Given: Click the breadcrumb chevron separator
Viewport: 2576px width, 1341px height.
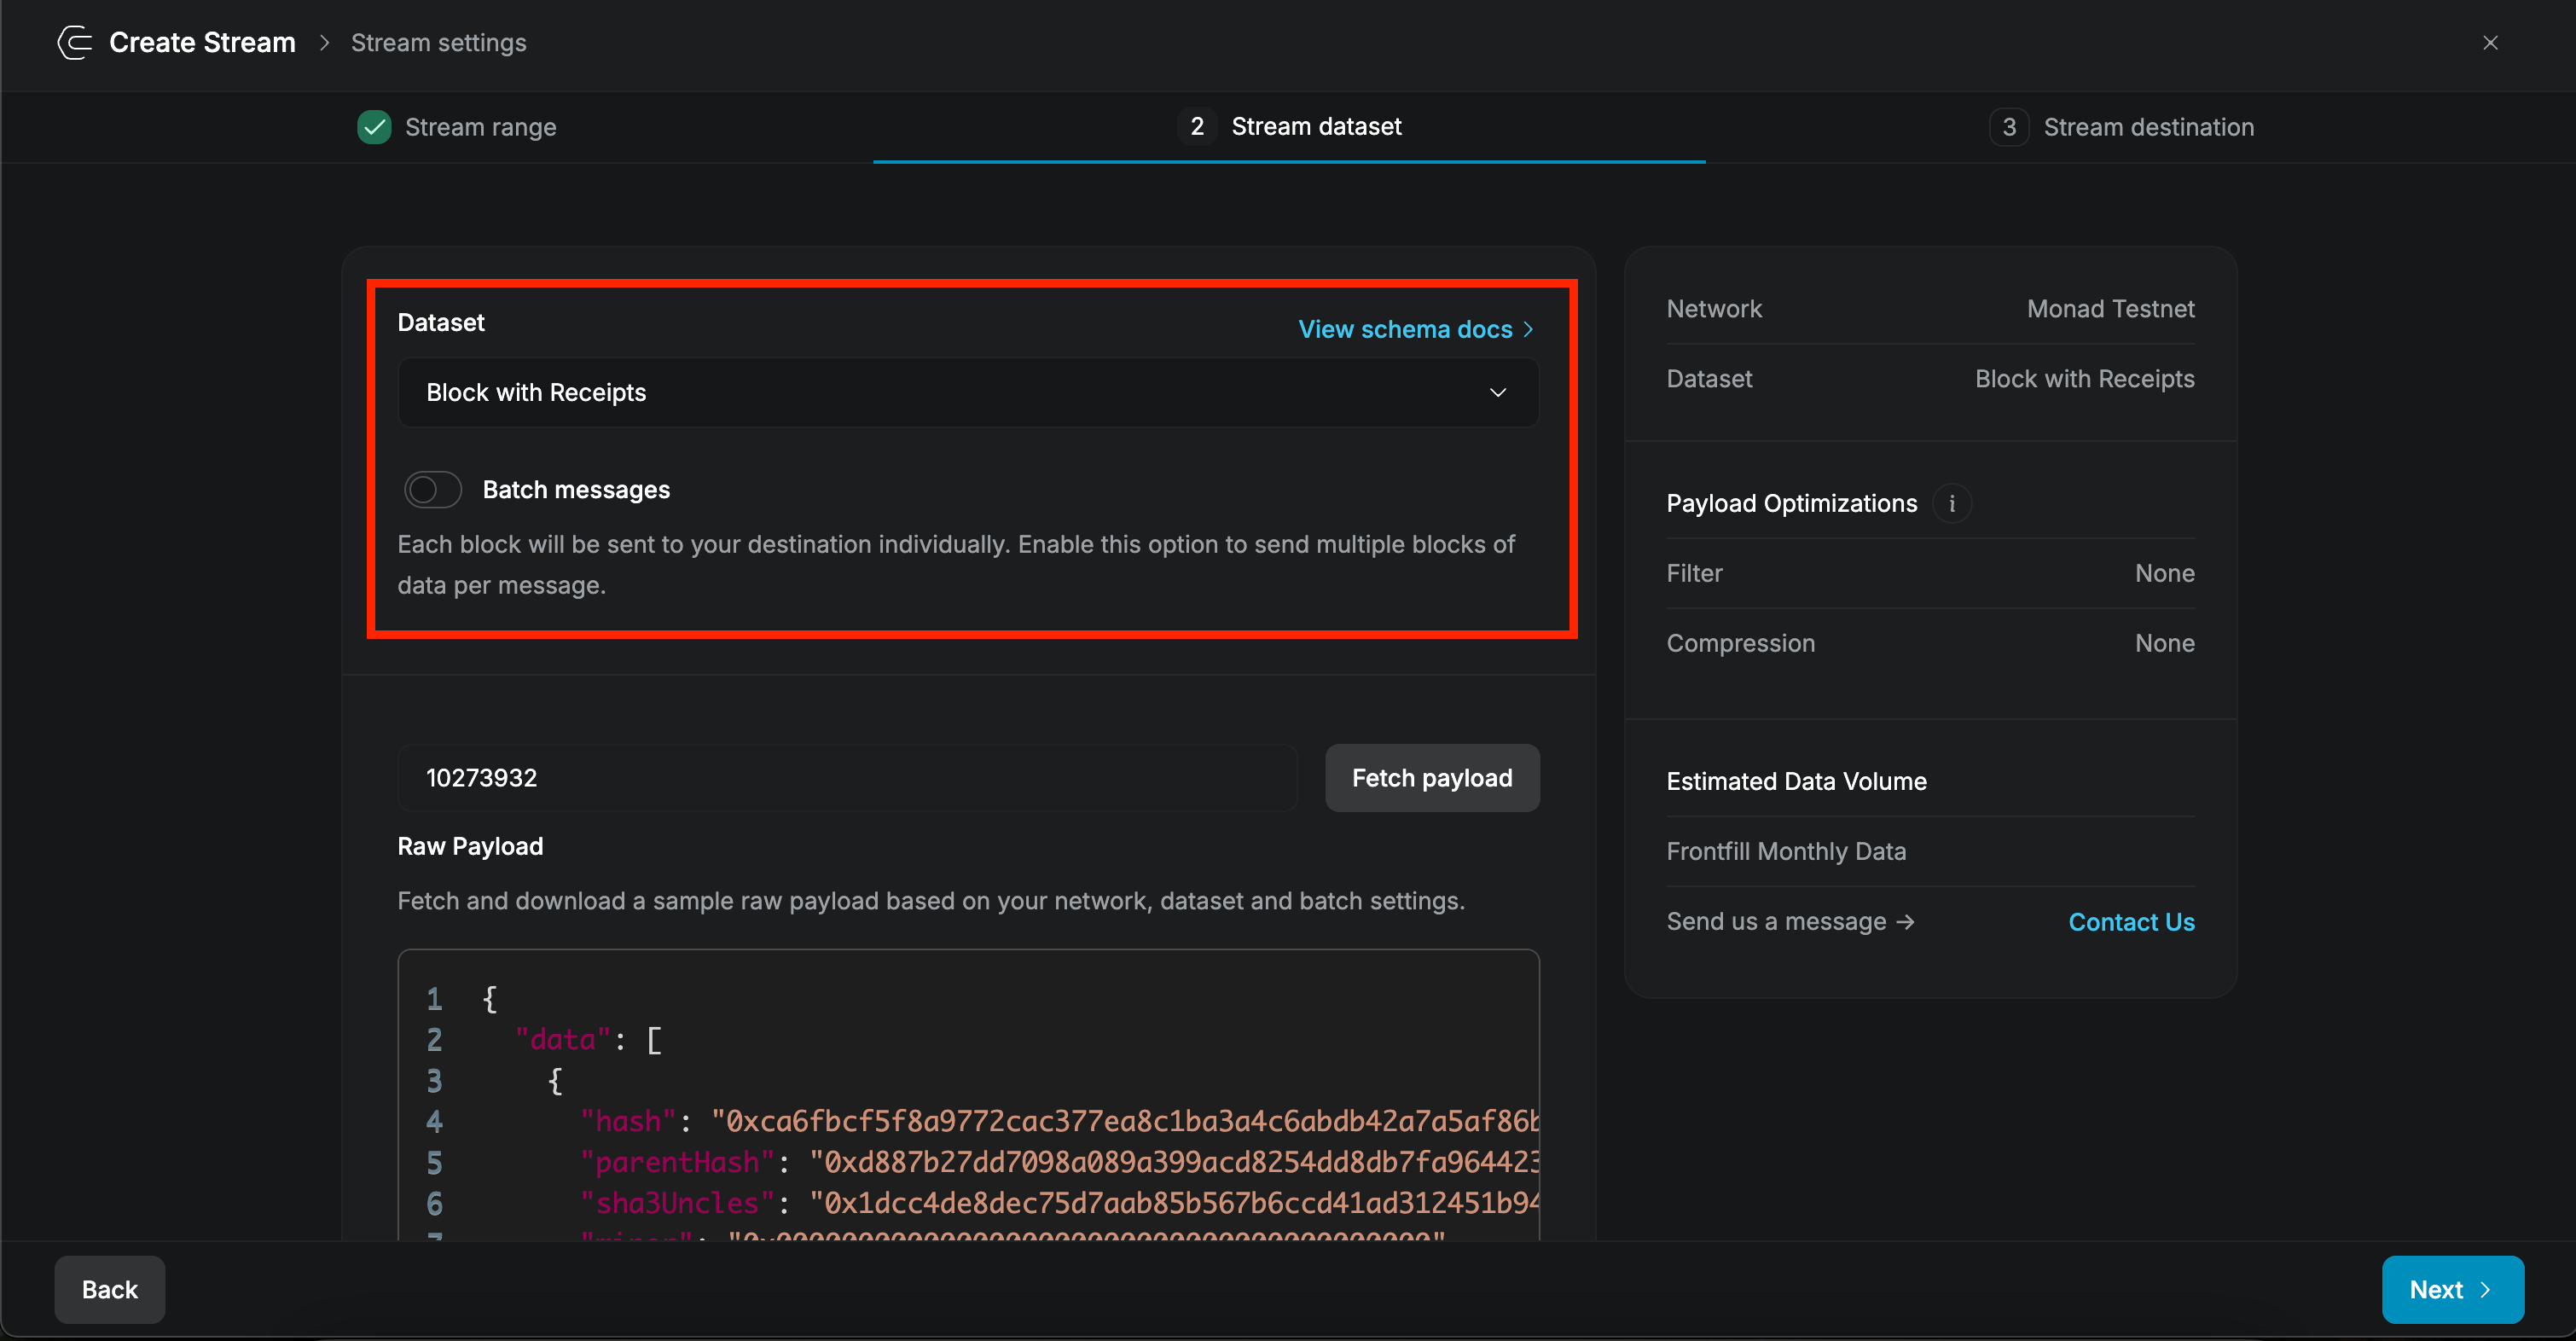Looking at the screenshot, I should (324, 43).
